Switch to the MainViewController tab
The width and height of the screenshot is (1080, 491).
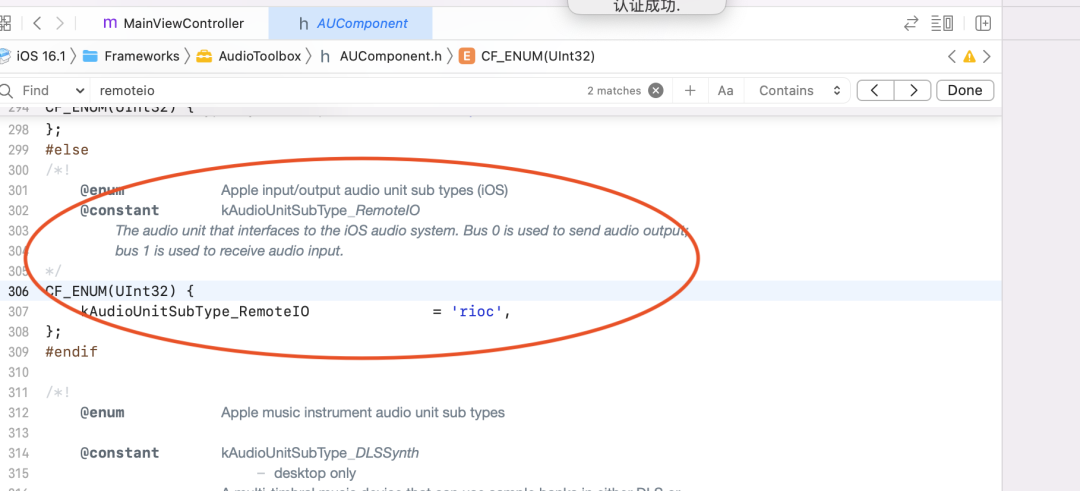click(173, 23)
